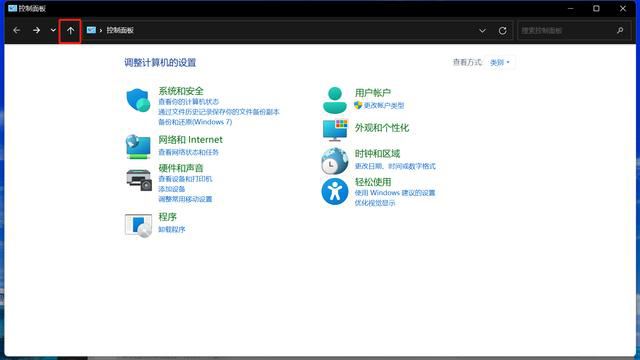Screen dimensions: 640x360
Task: Select 控制面板 breadcrumb in address bar
Action: point(120,30)
